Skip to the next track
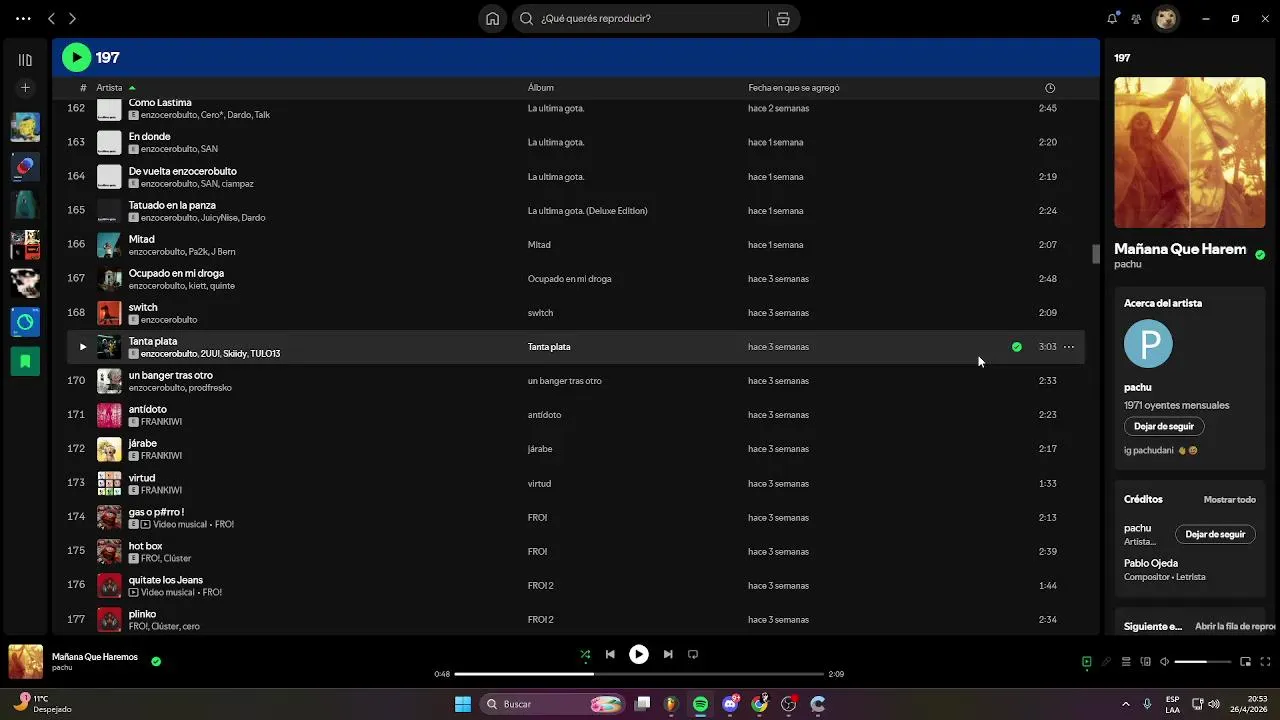The width and height of the screenshot is (1280, 720). coord(668,654)
